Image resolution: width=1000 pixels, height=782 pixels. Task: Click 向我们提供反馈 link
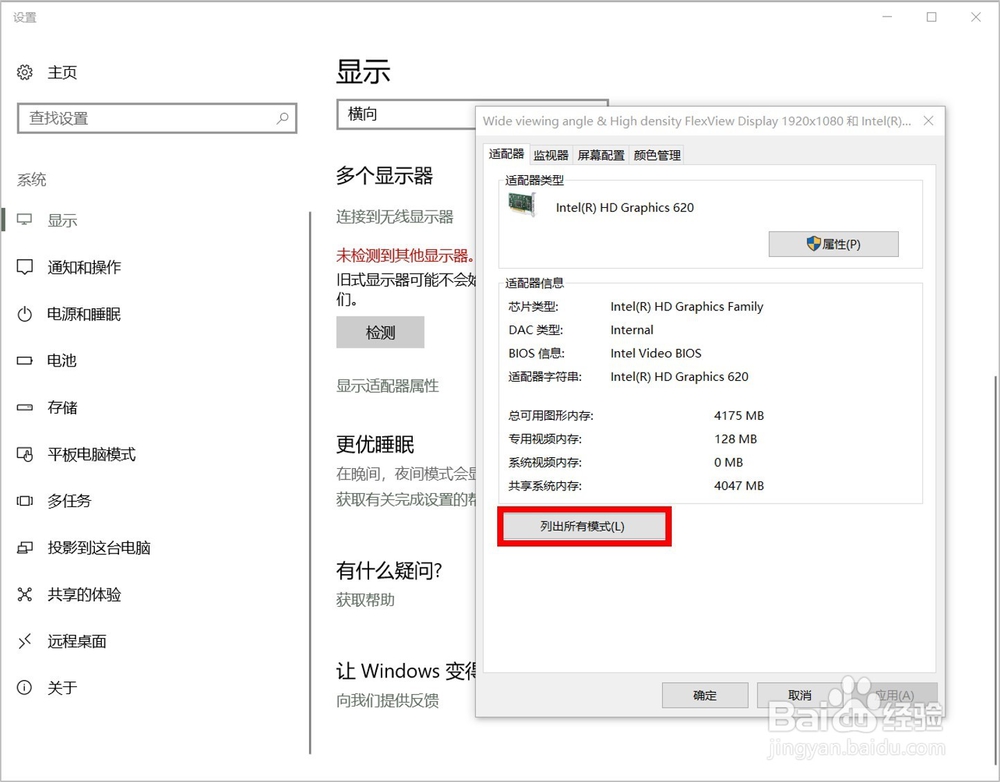click(x=388, y=700)
